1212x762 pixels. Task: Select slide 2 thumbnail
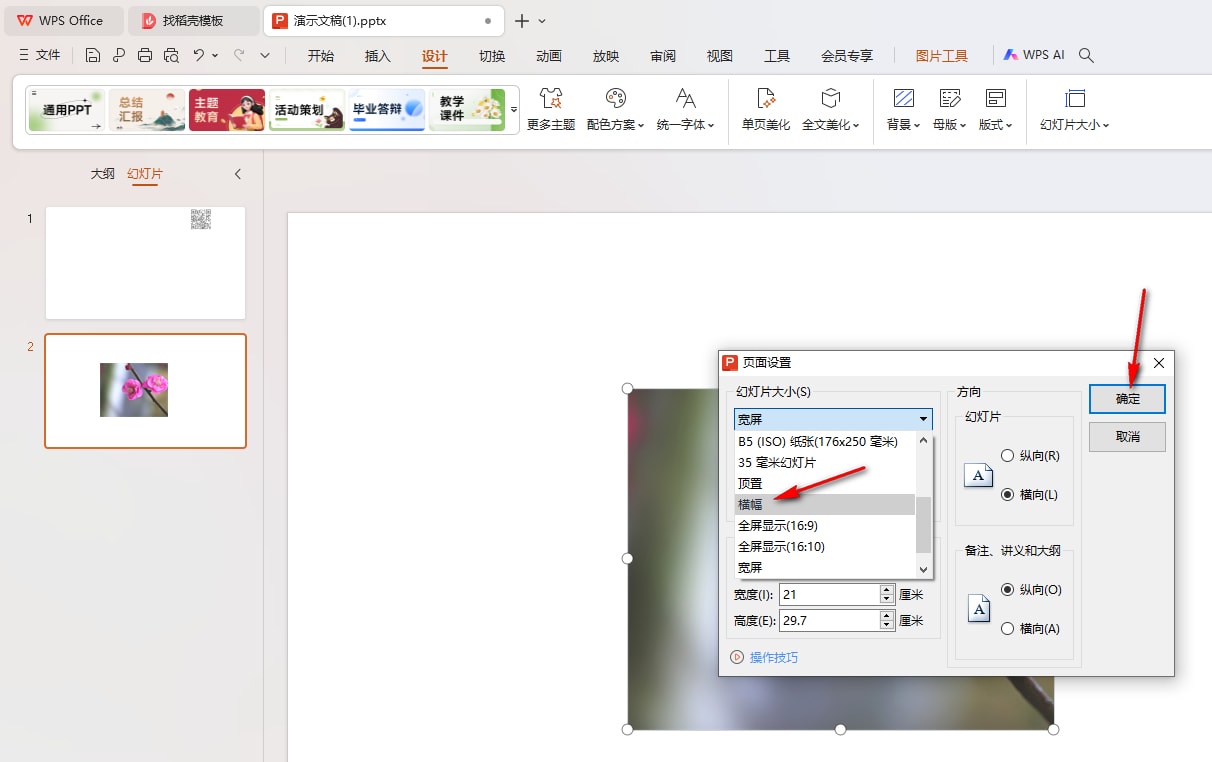click(145, 390)
